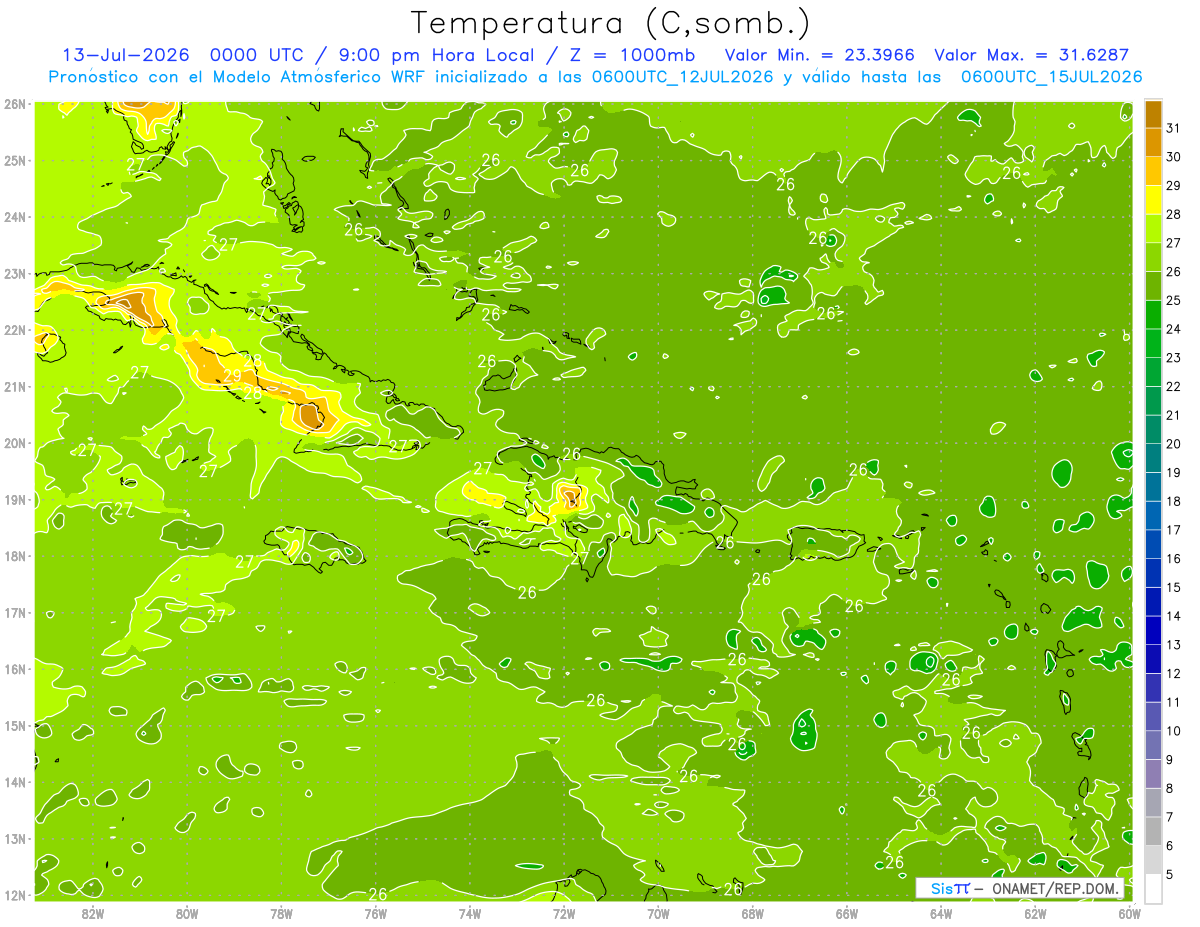Click 'Valor Min. = 23.3966' value
Screen dimensions: 1200x927
[819, 55]
